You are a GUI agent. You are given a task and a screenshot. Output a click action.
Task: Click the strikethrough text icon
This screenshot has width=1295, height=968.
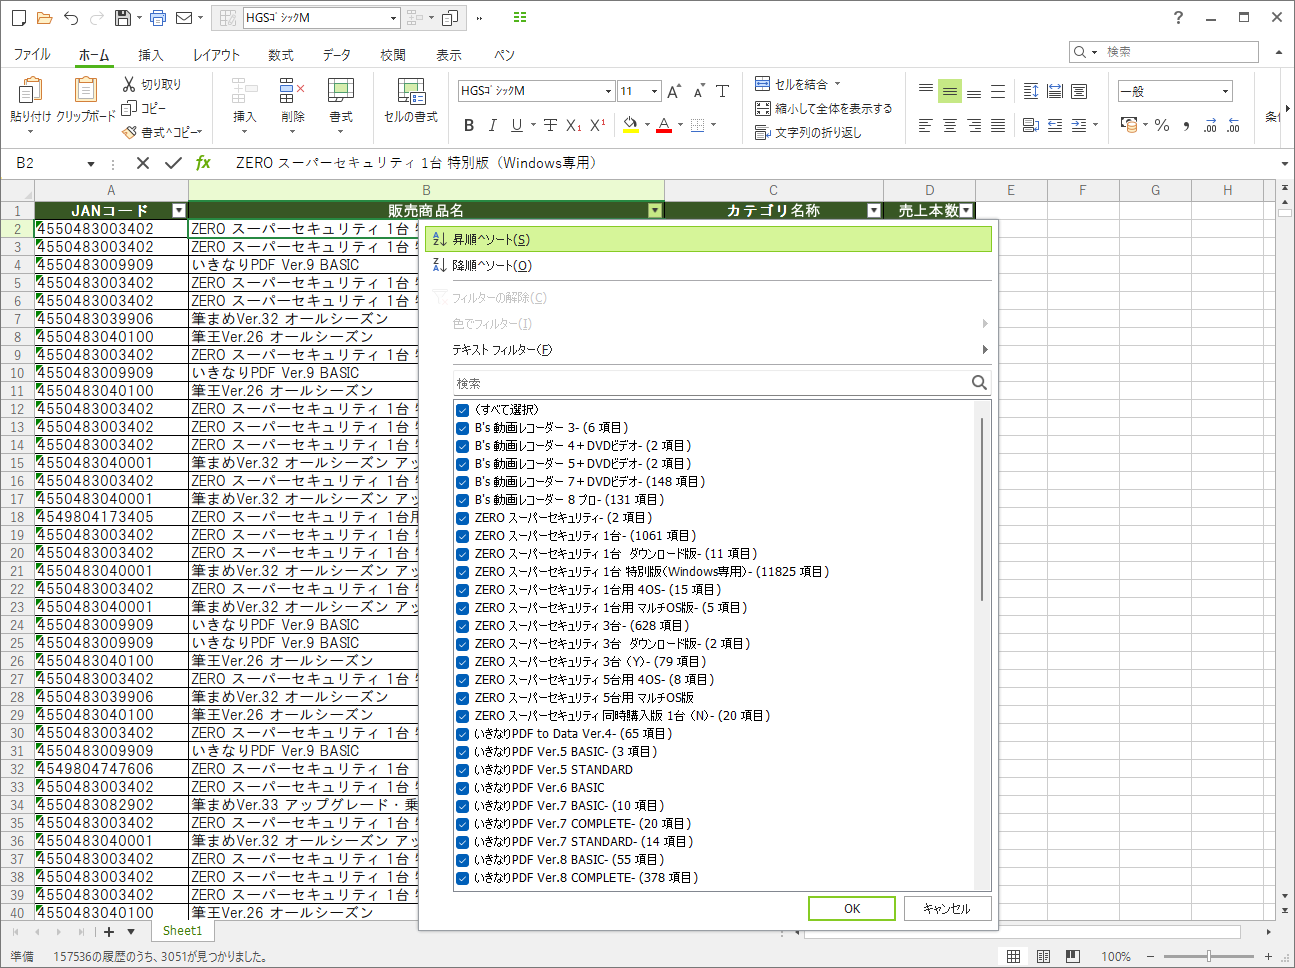[550, 125]
